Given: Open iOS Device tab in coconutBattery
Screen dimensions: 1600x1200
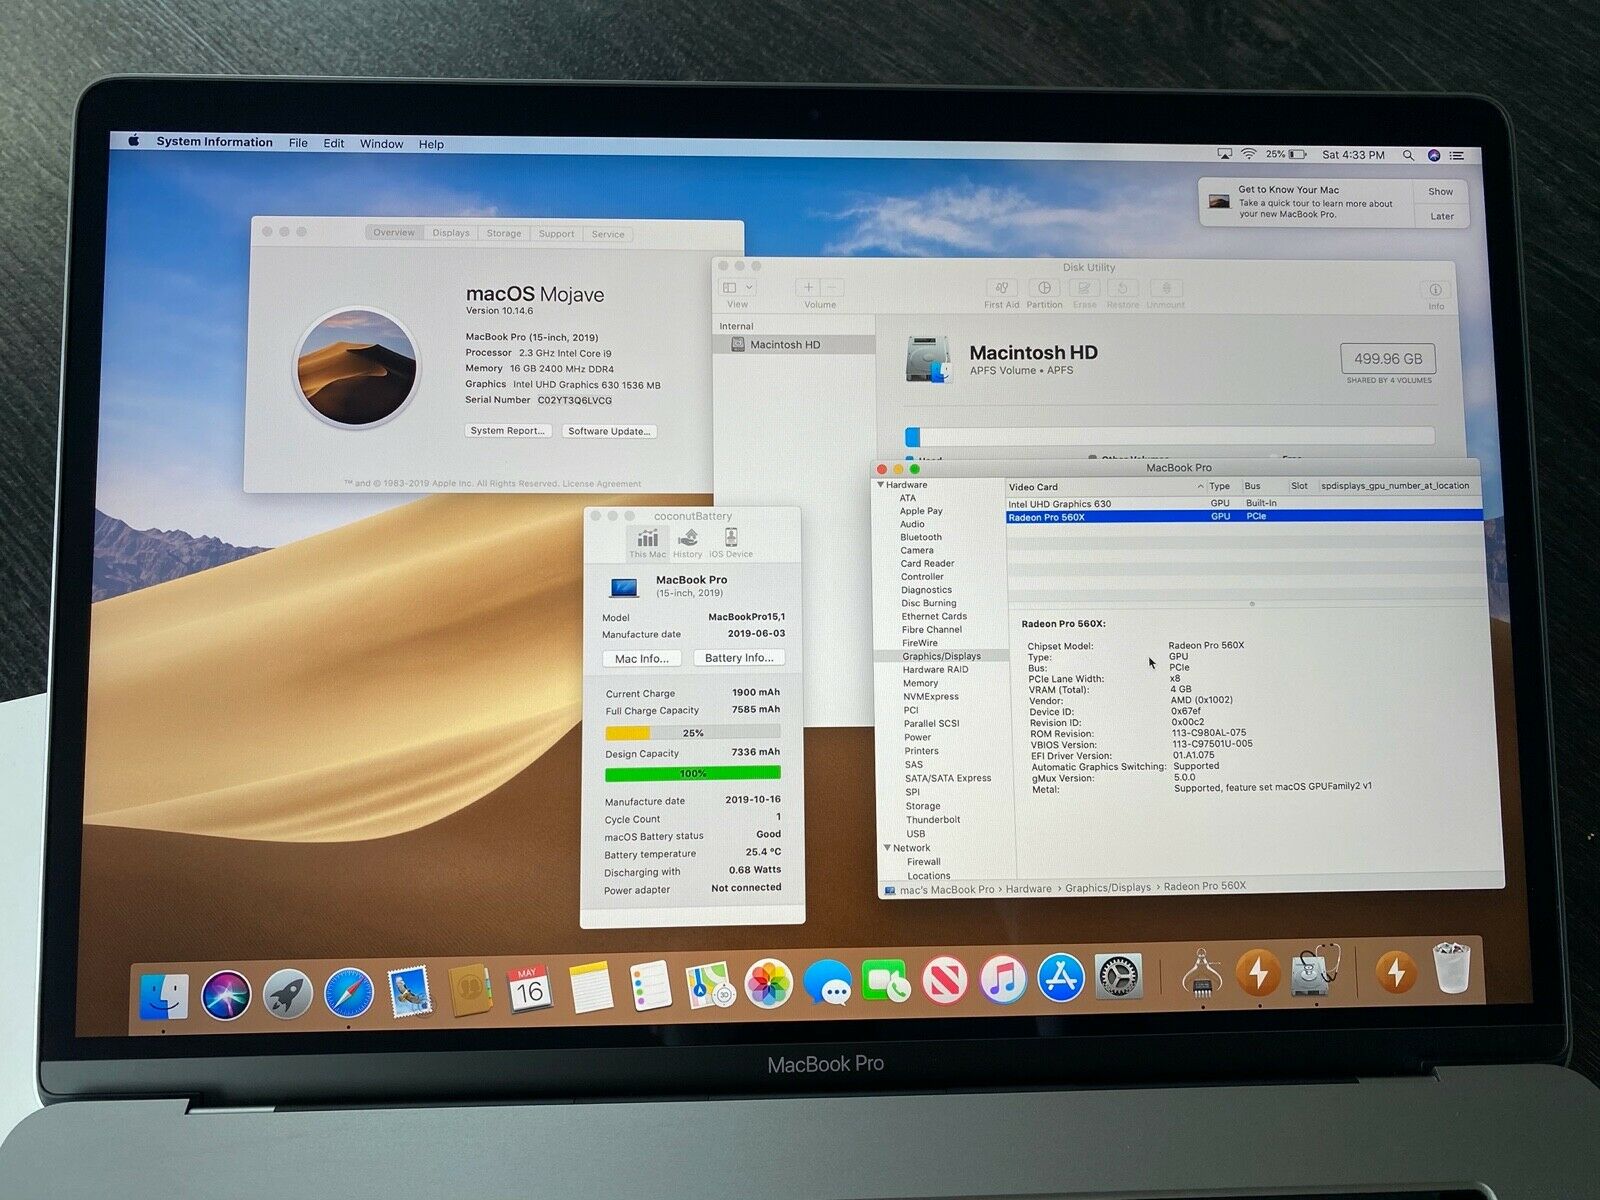Looking at the screenshot, I should click(731, 543).
